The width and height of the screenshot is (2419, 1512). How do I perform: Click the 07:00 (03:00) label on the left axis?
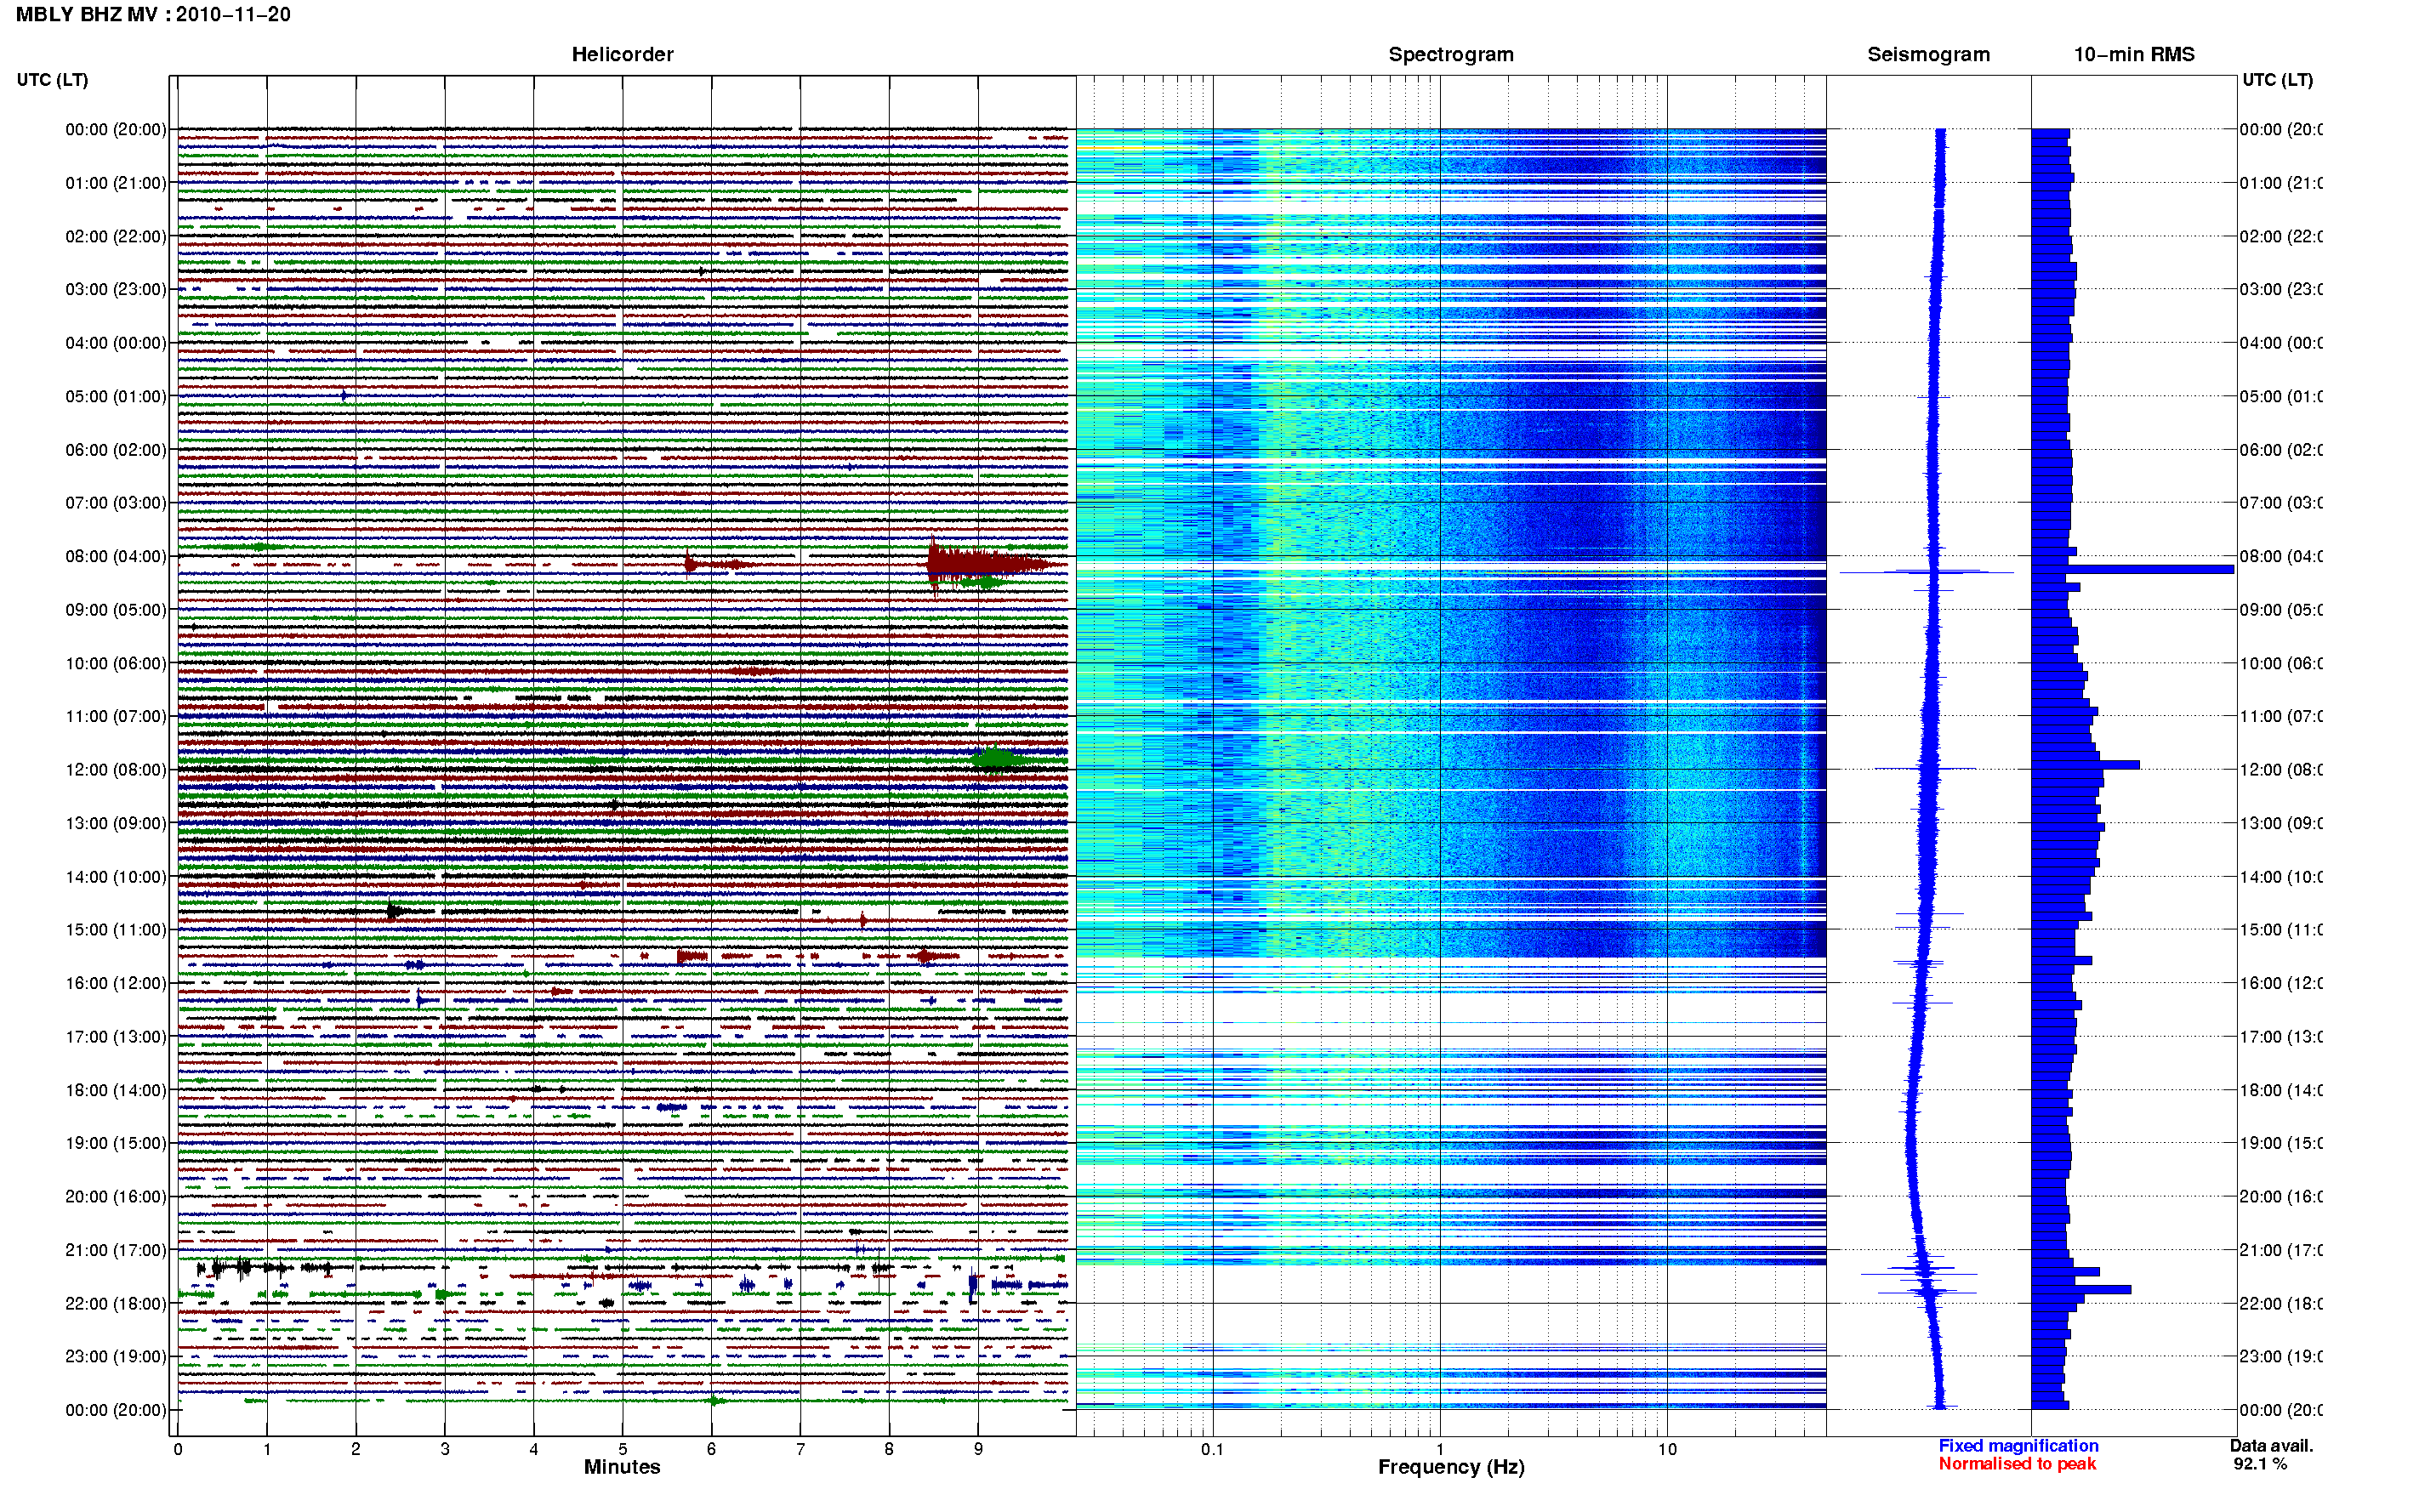coord(116,502)
